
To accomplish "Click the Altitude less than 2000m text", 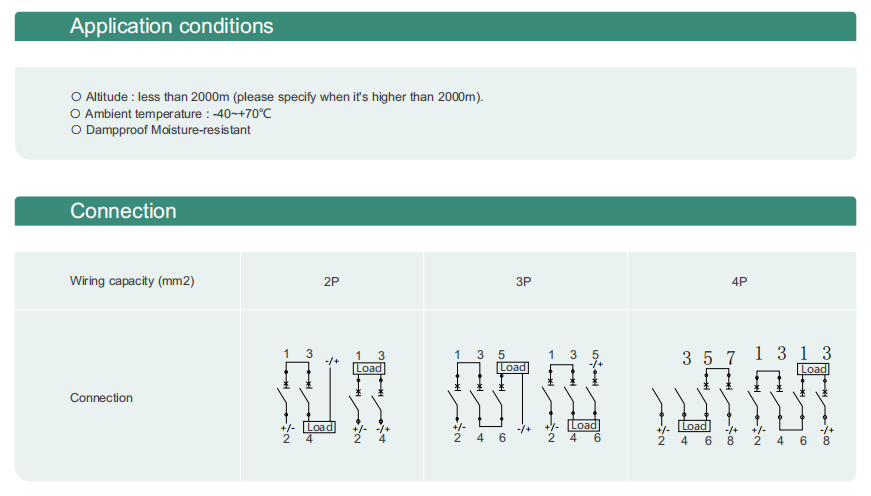I will [284, 97].
